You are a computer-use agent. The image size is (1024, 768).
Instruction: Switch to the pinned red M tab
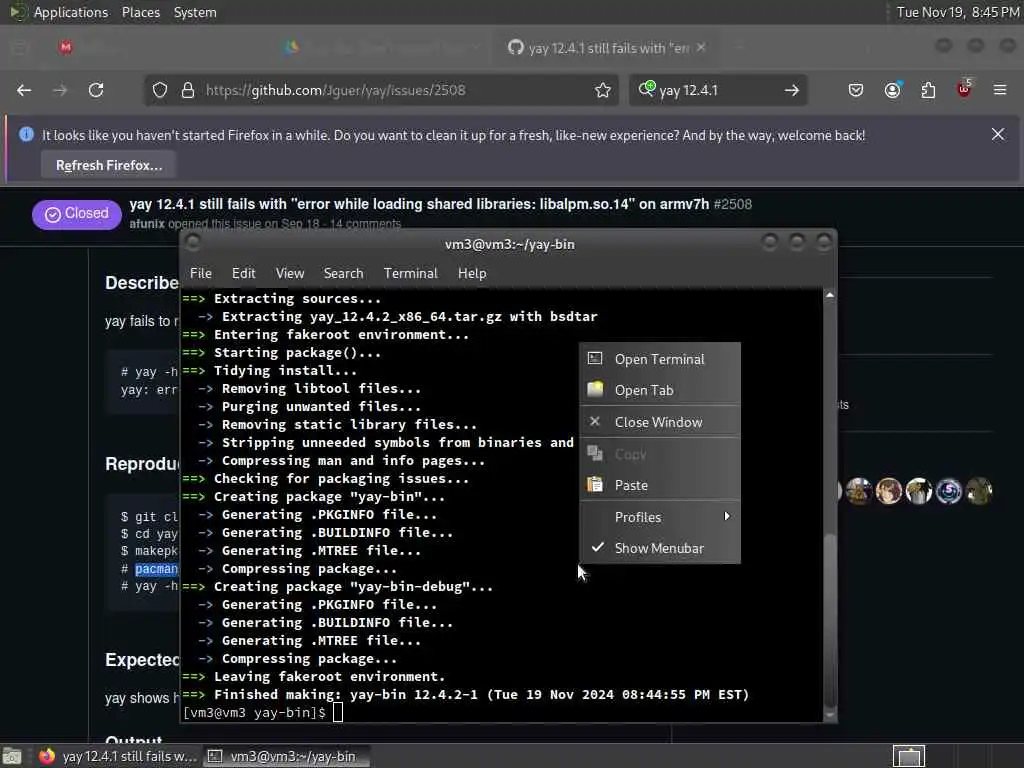[66, 47]
